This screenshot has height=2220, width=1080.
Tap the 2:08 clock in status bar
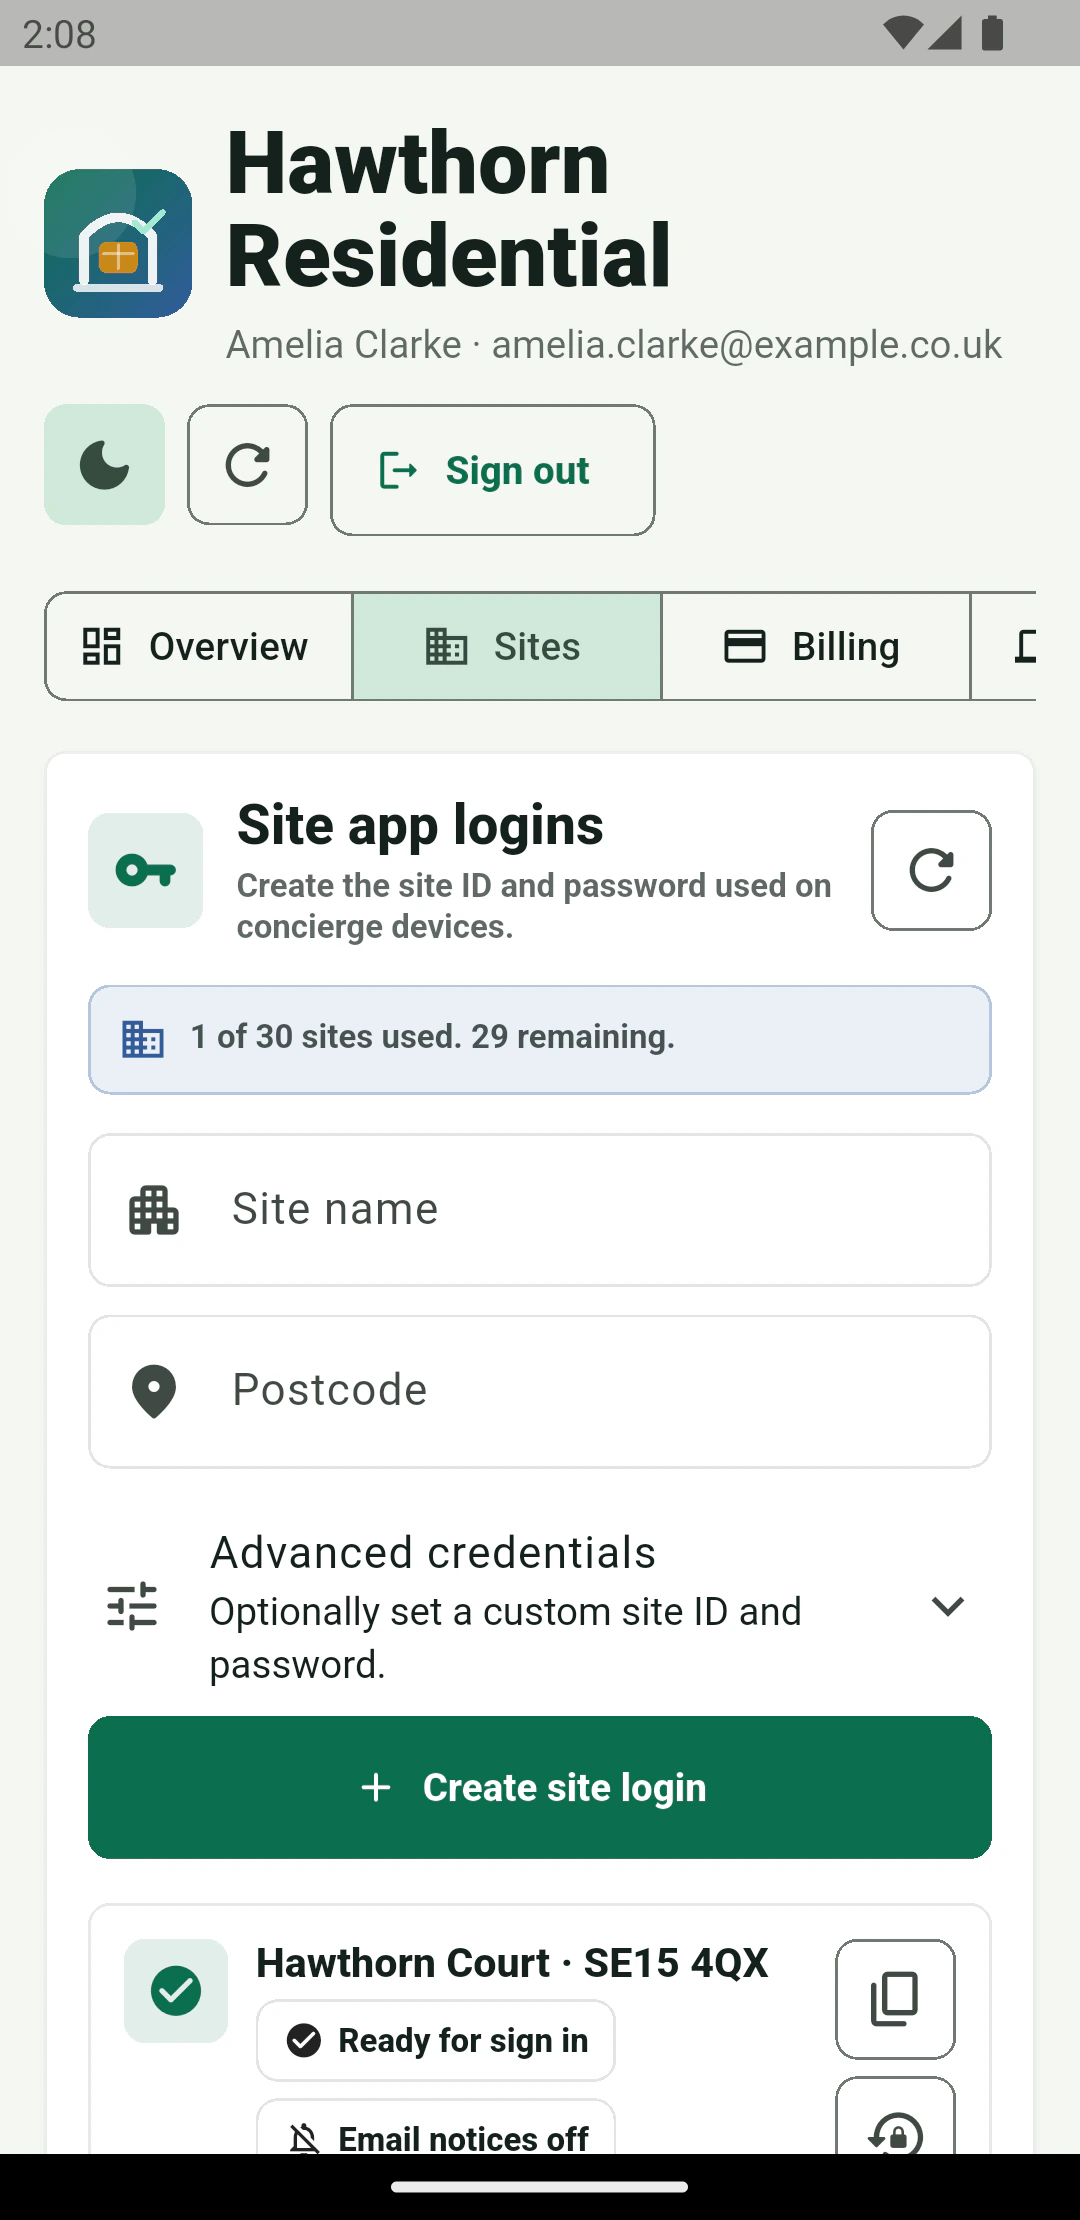[x=59, y=34]
